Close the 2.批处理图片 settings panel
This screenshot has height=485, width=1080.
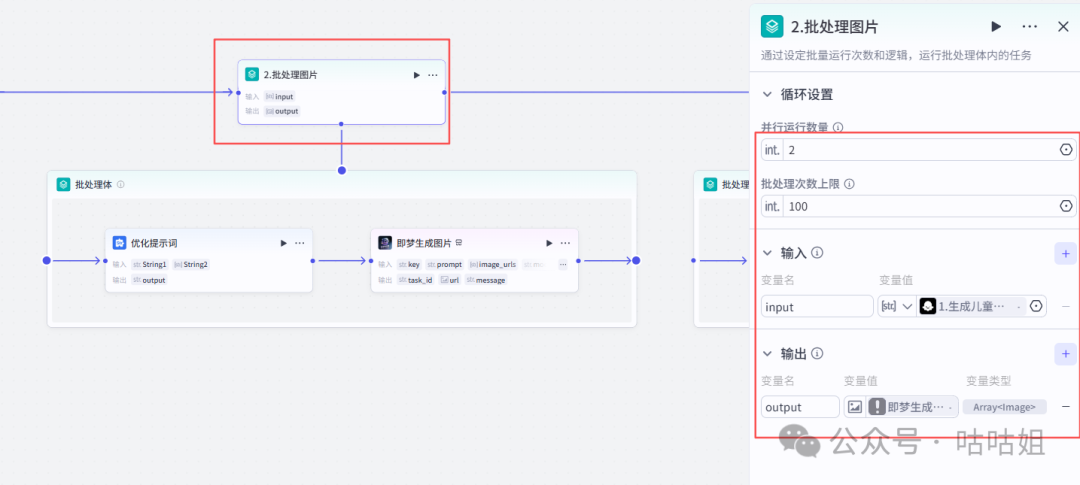pos(1063,27)
